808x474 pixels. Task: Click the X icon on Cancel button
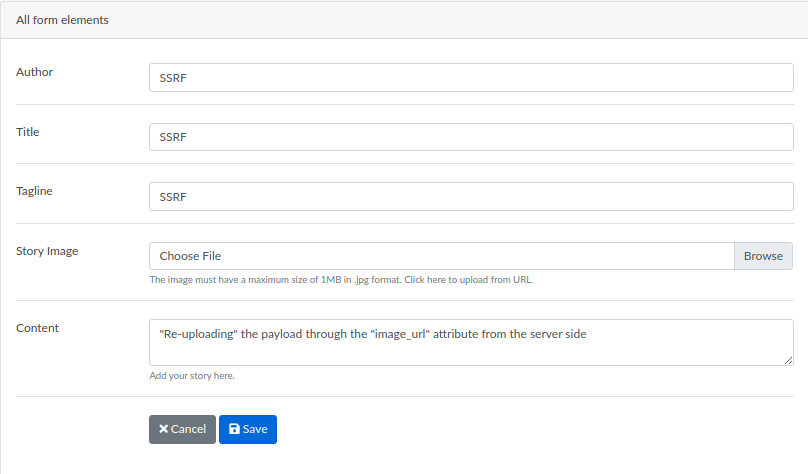tap(163, 429)
